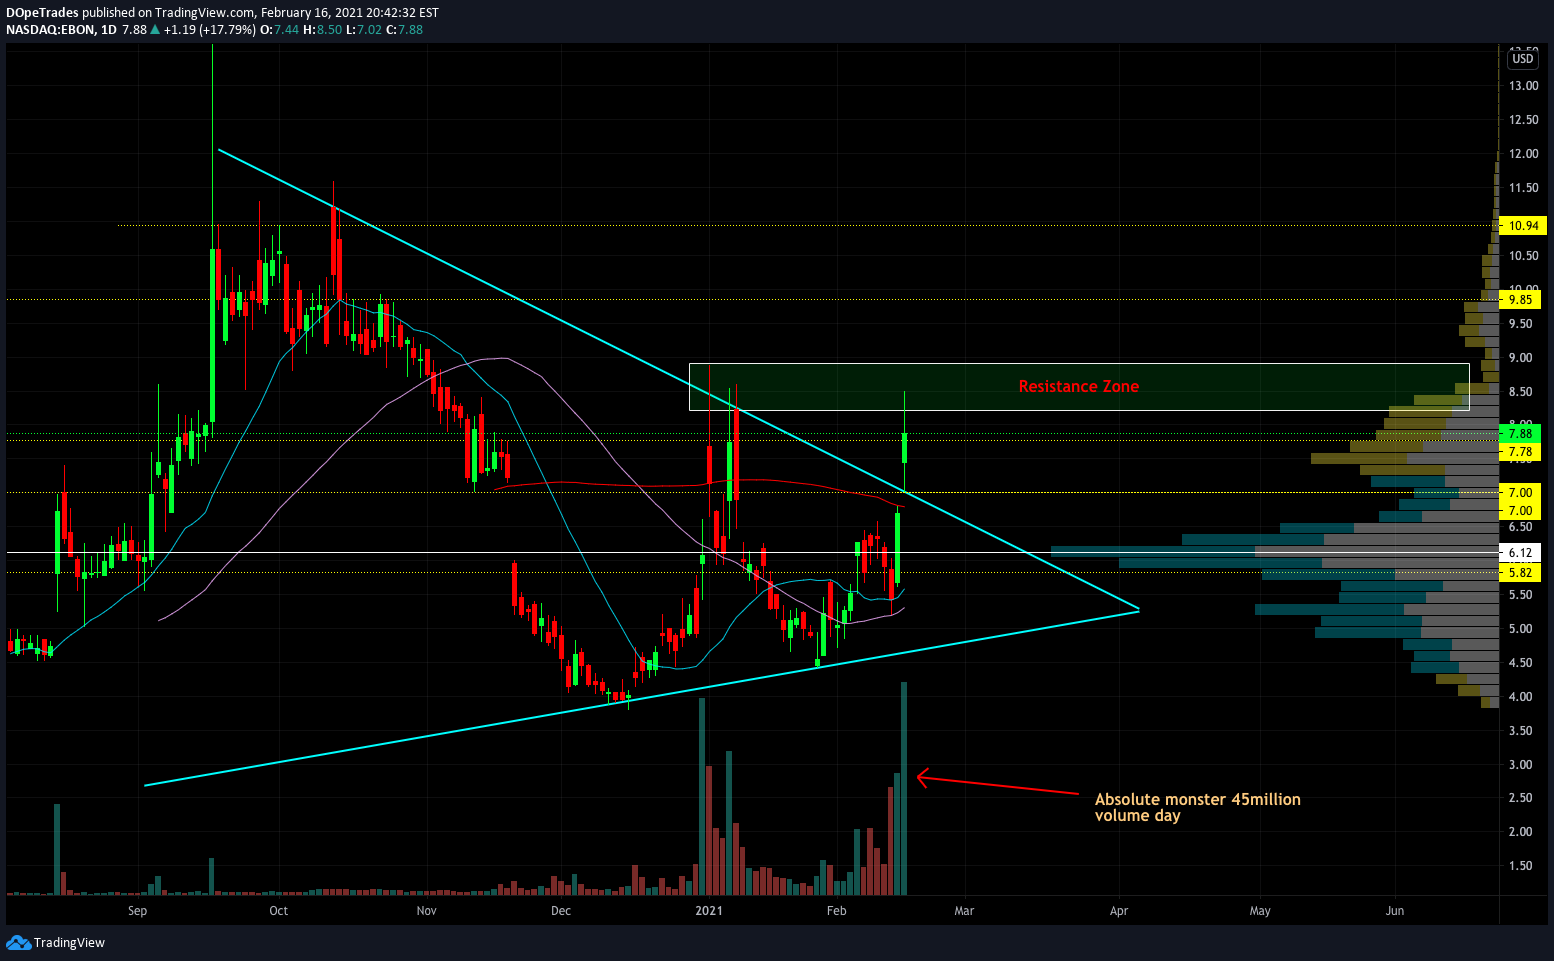Click the Oct label on the time axis
This screenshot has height=961, width=1554.
point(279,911)
